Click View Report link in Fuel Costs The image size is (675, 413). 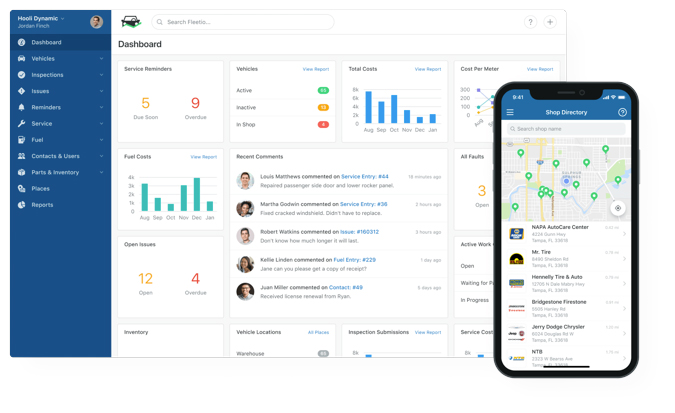click(203, 157)
